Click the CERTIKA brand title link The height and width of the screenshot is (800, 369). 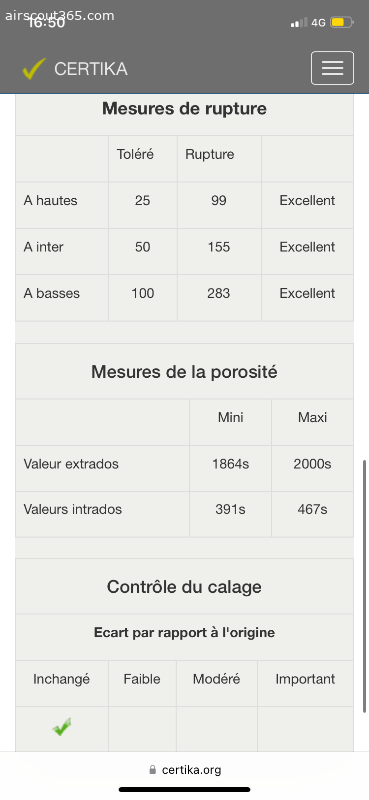tap(91, 69)
